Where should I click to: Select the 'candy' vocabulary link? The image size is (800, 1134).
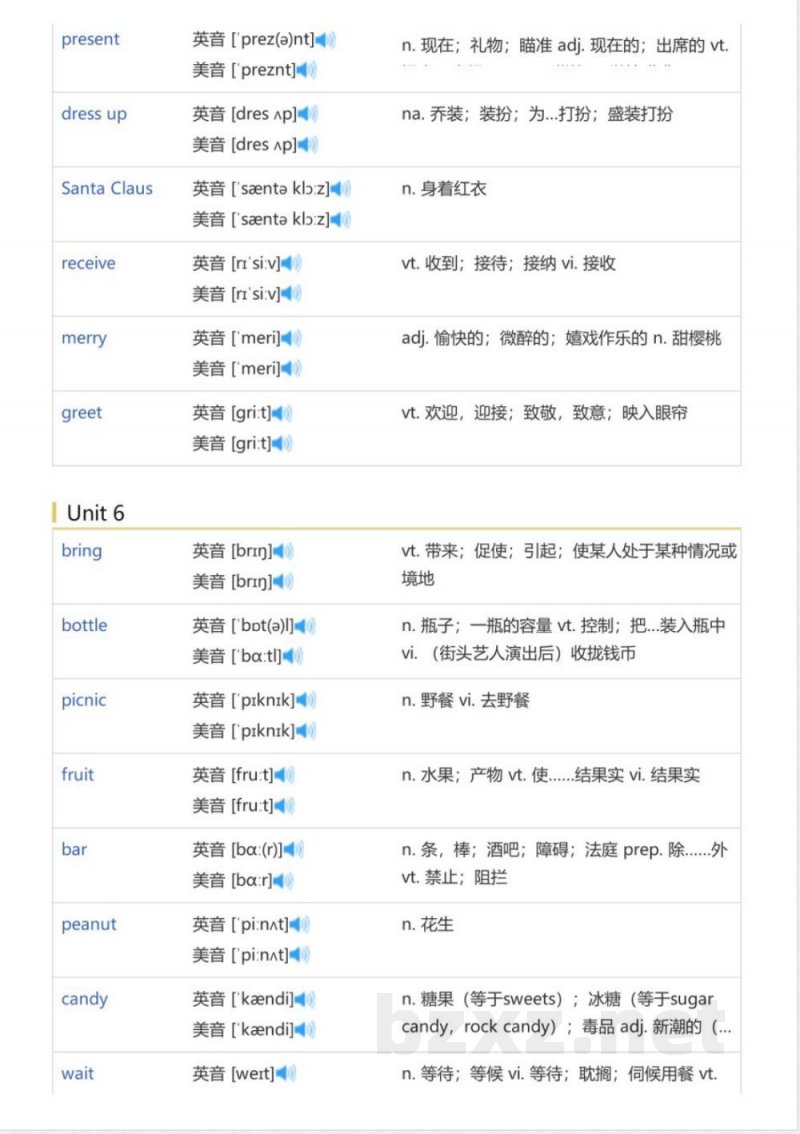pos(84,999)
